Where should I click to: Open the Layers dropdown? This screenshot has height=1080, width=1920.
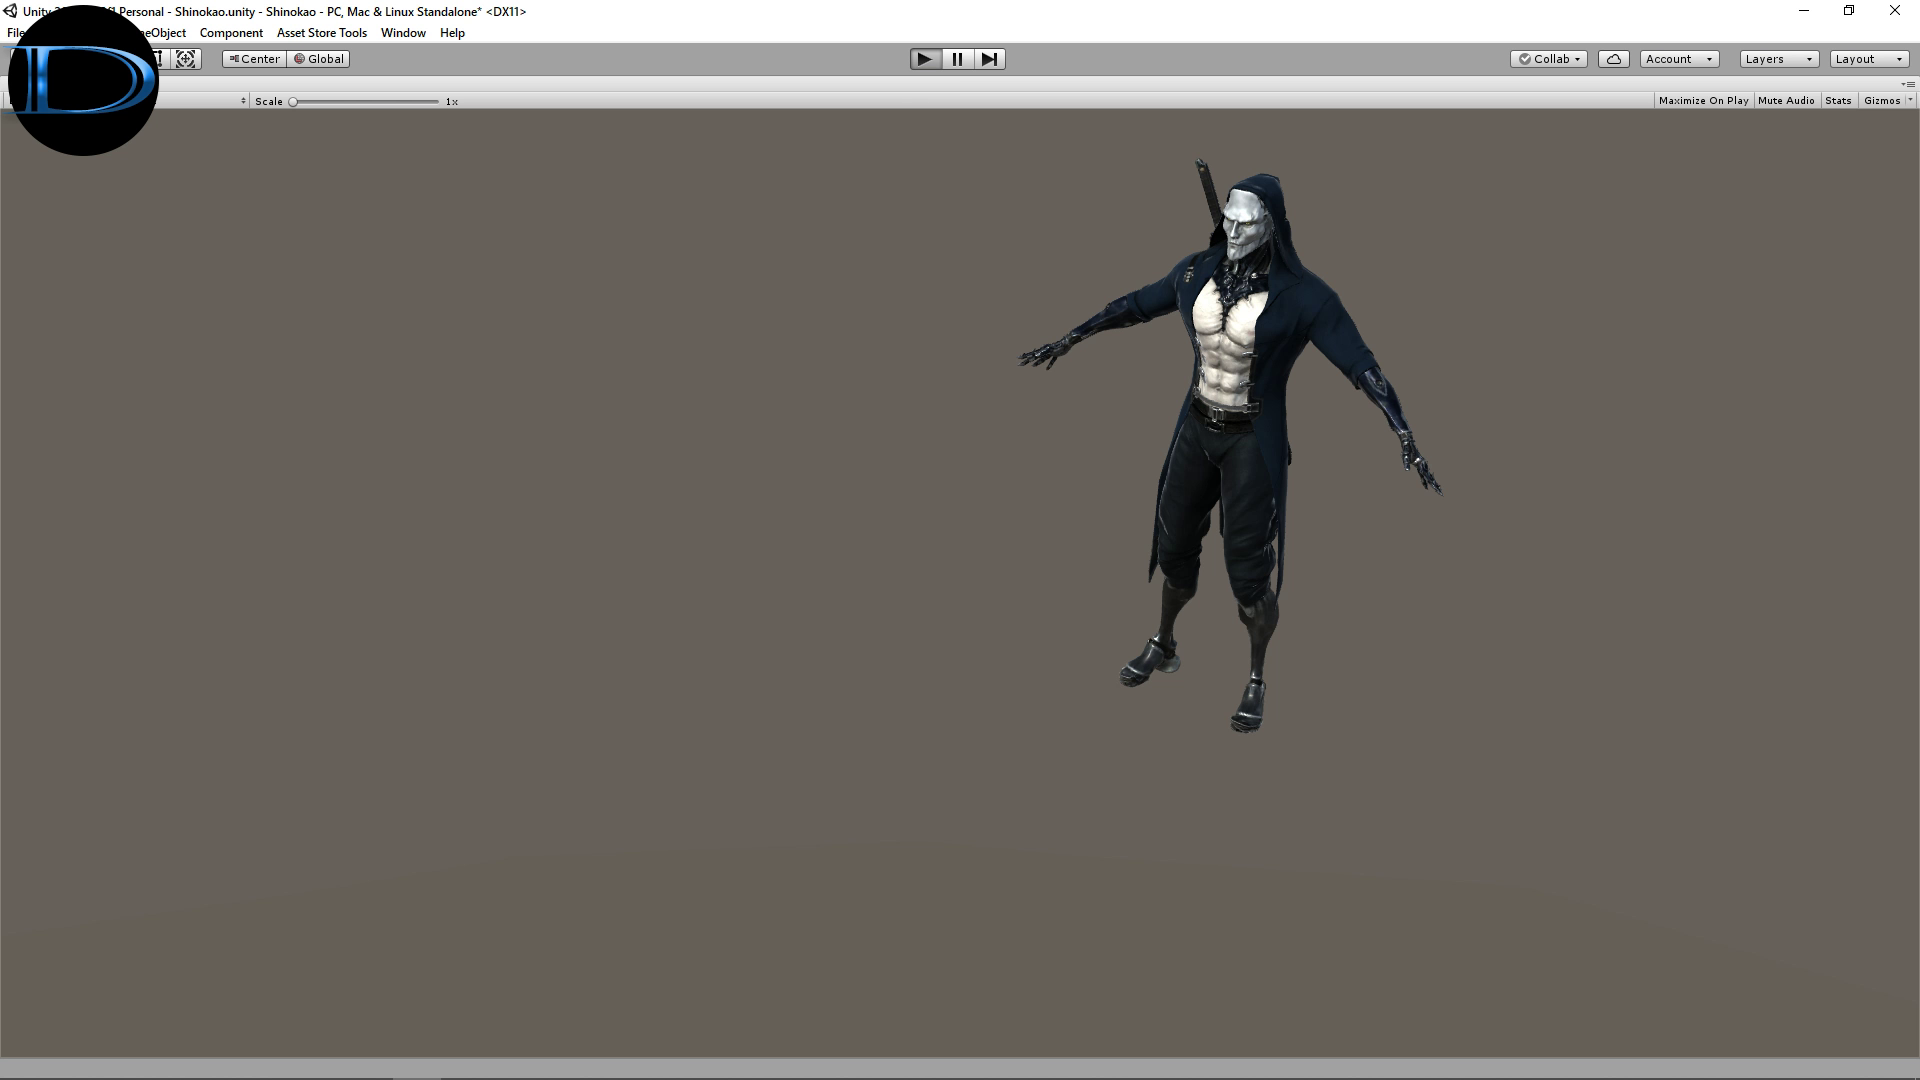pos(1778,59)
